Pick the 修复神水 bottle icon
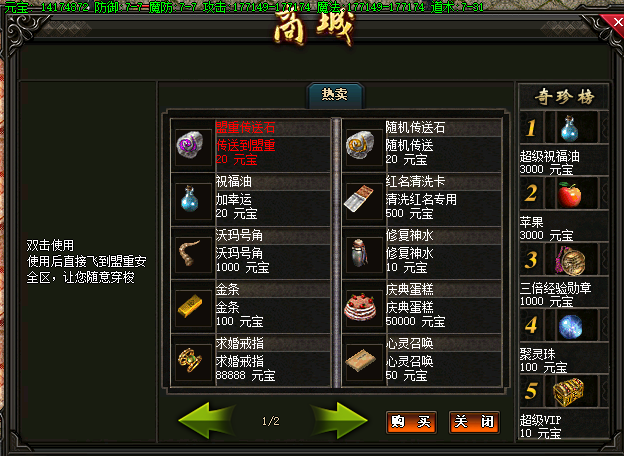Image resolution: width=624 pixels, height=456 pixels. [360, 253]
